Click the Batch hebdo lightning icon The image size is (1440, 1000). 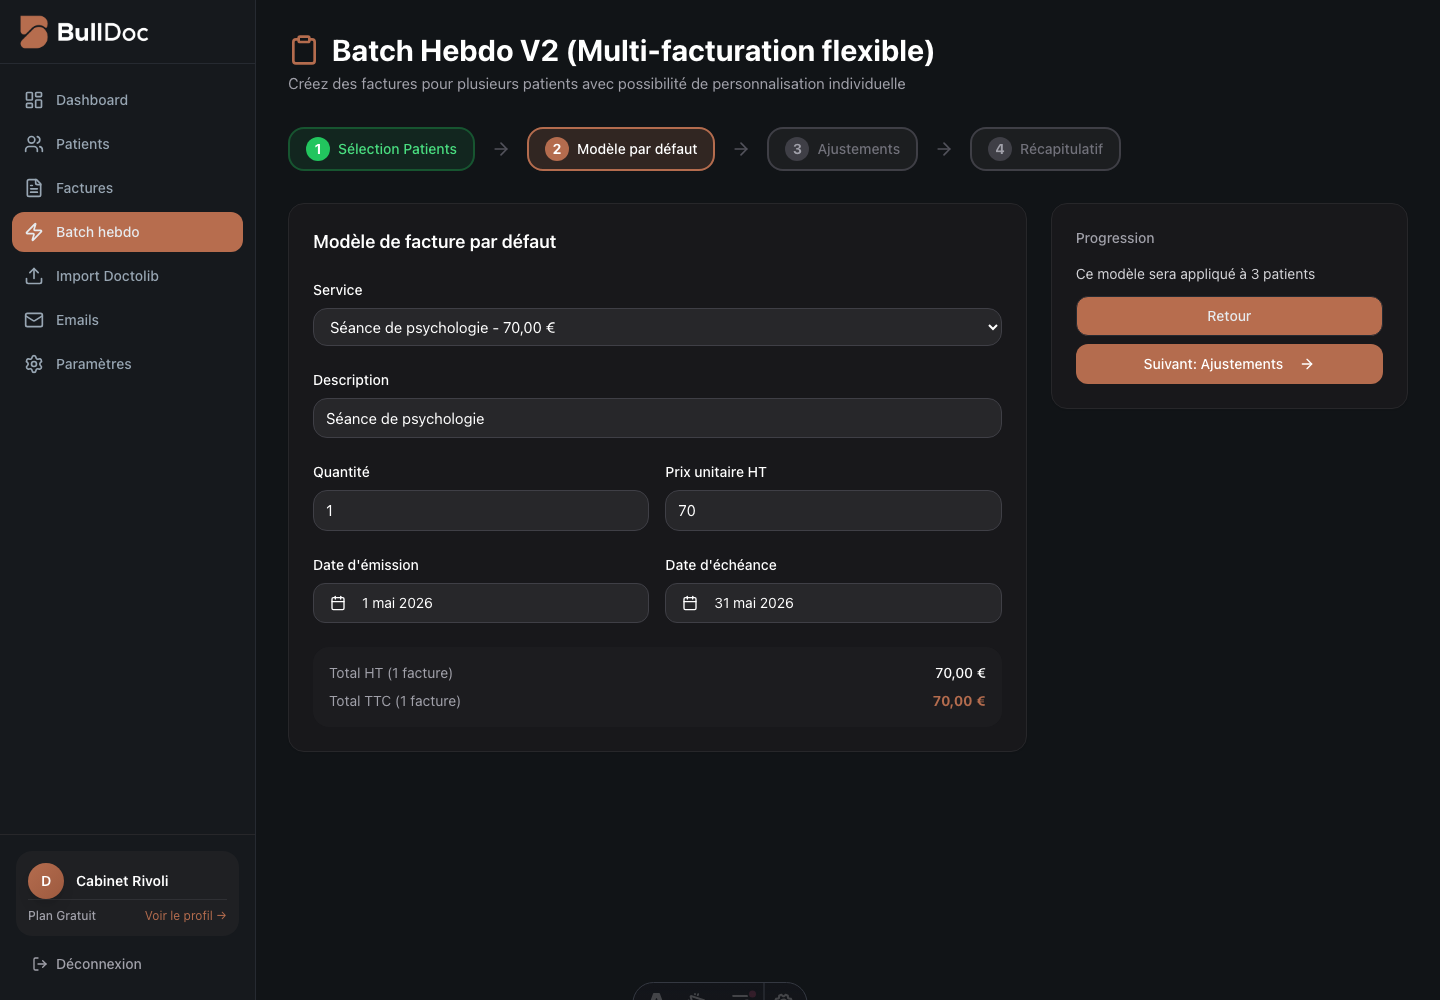34,232
